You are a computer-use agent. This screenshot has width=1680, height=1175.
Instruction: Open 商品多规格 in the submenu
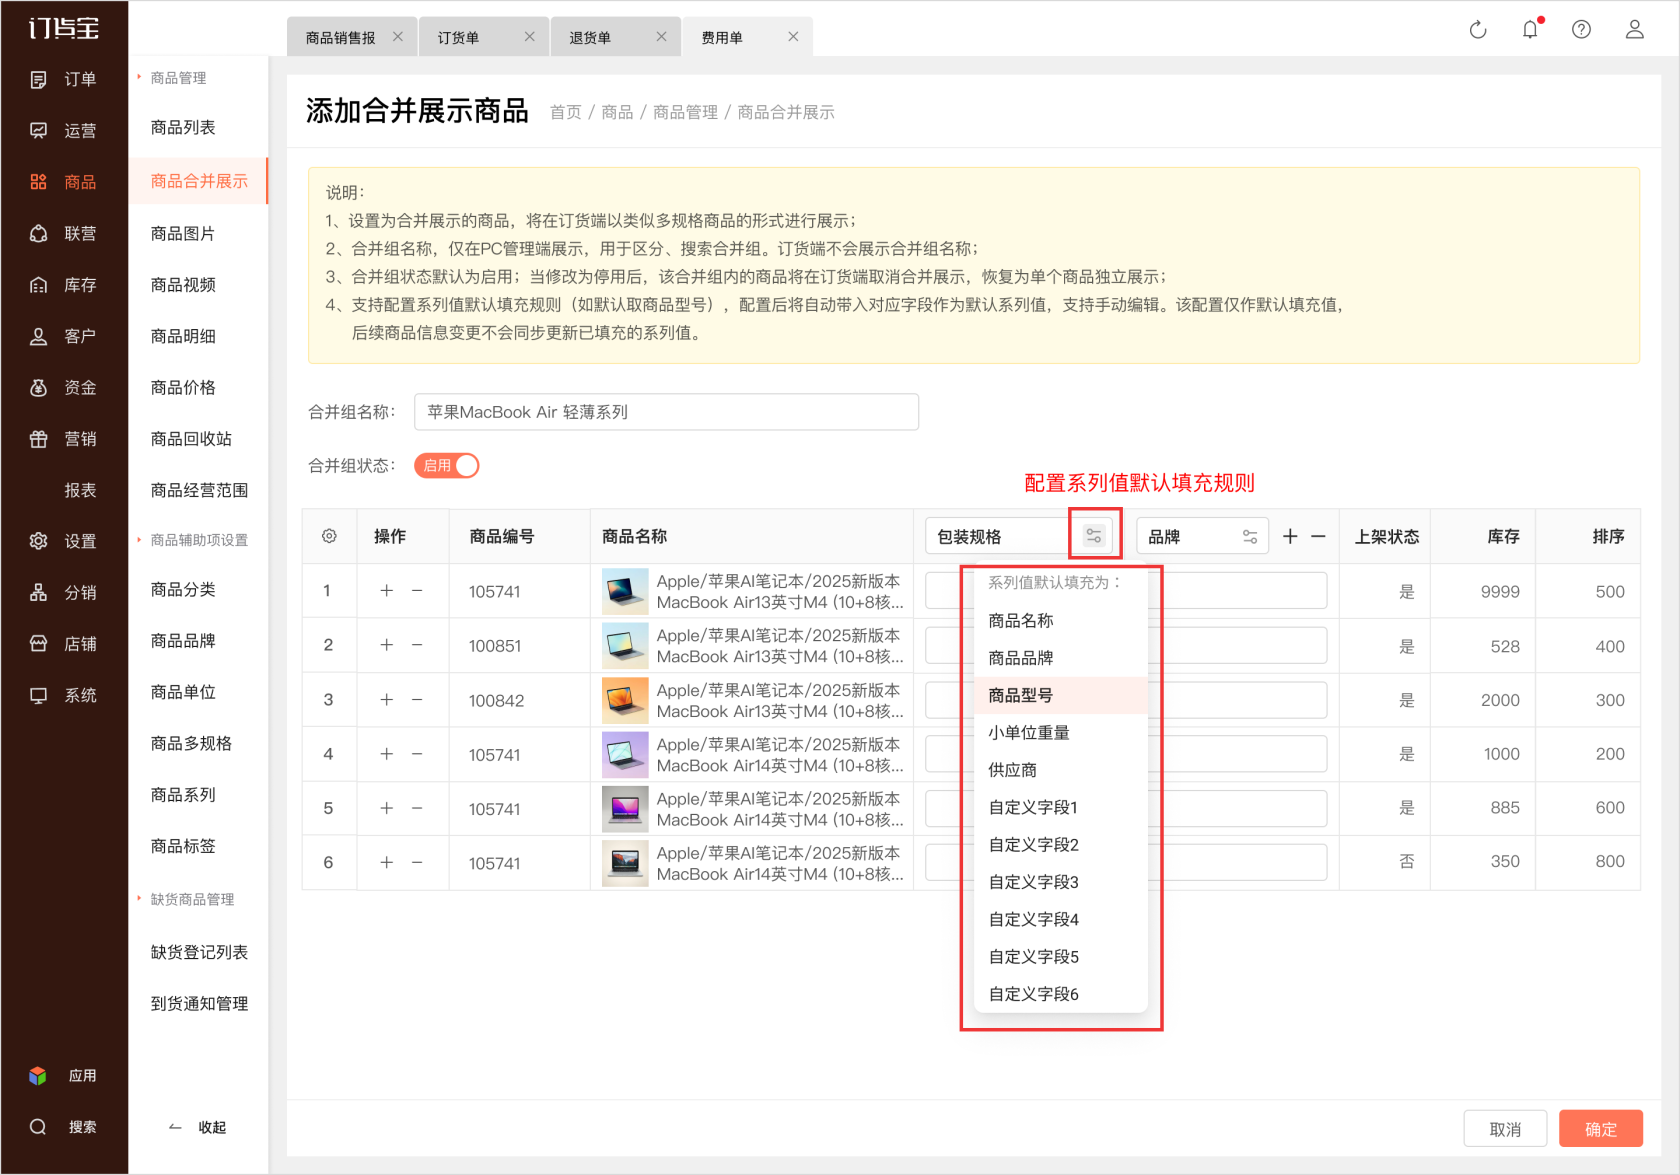[x=191, y=743]
